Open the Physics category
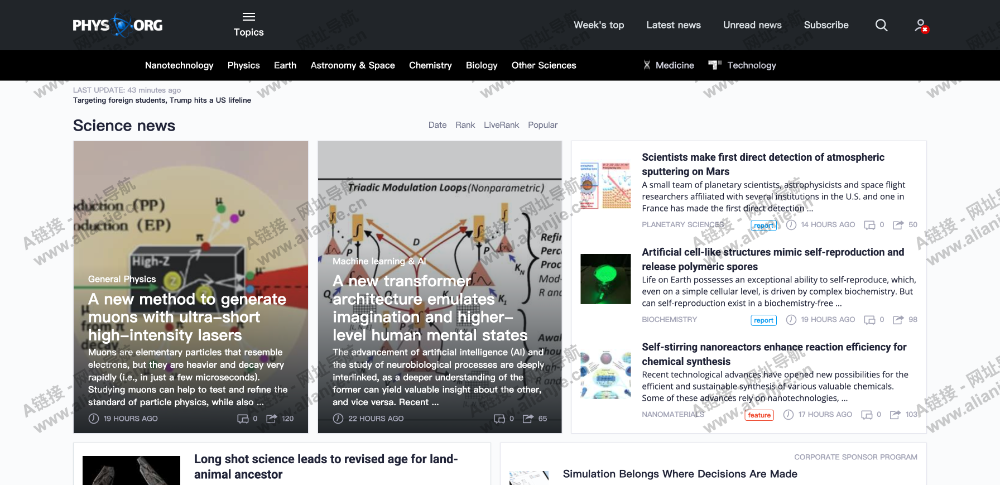1000x485 pixels. tap(244, 65)
